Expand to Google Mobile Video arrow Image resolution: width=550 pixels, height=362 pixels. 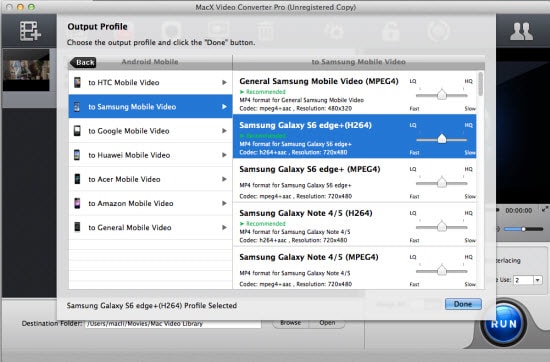pos(224,131)
